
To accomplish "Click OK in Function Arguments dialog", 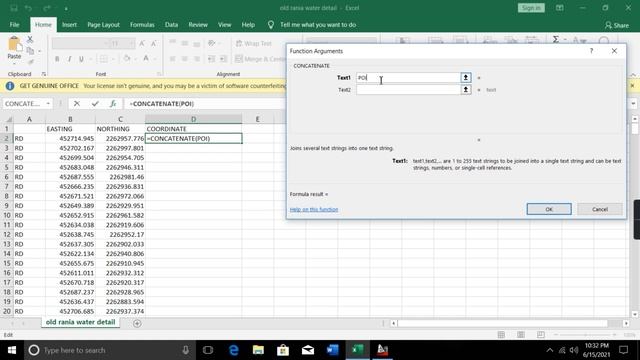I will (x=549, y=209).
